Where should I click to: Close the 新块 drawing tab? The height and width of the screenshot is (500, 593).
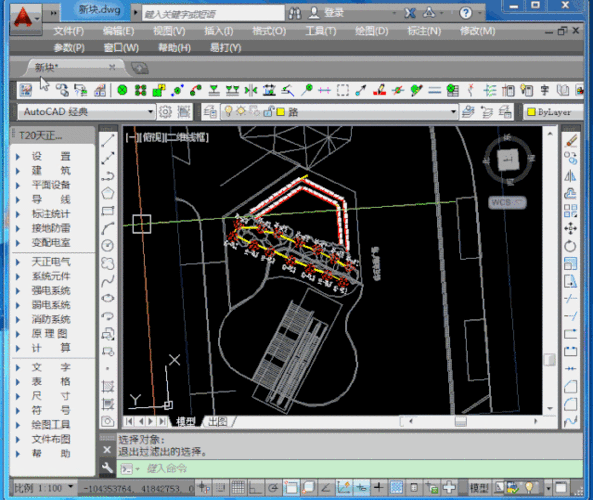[112, 67]
